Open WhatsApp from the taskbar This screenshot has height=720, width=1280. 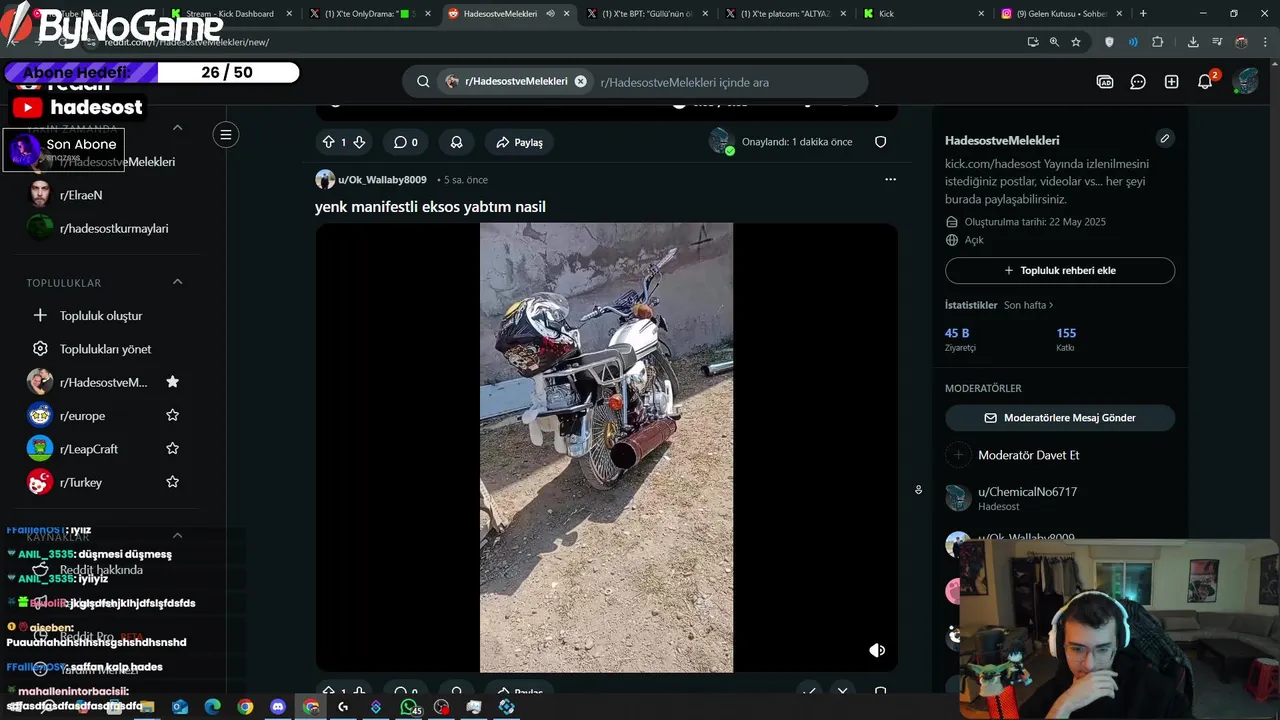click(409, 707)
